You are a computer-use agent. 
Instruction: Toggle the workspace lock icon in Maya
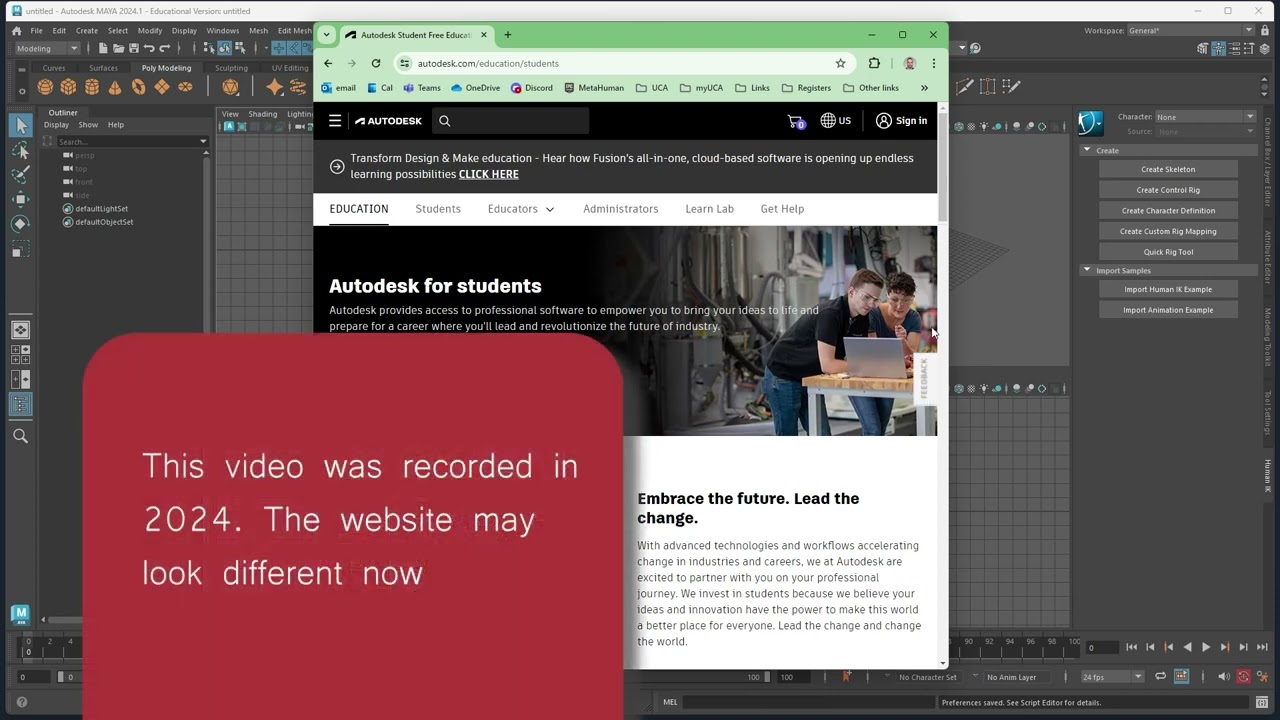(x=1264, y=31)
